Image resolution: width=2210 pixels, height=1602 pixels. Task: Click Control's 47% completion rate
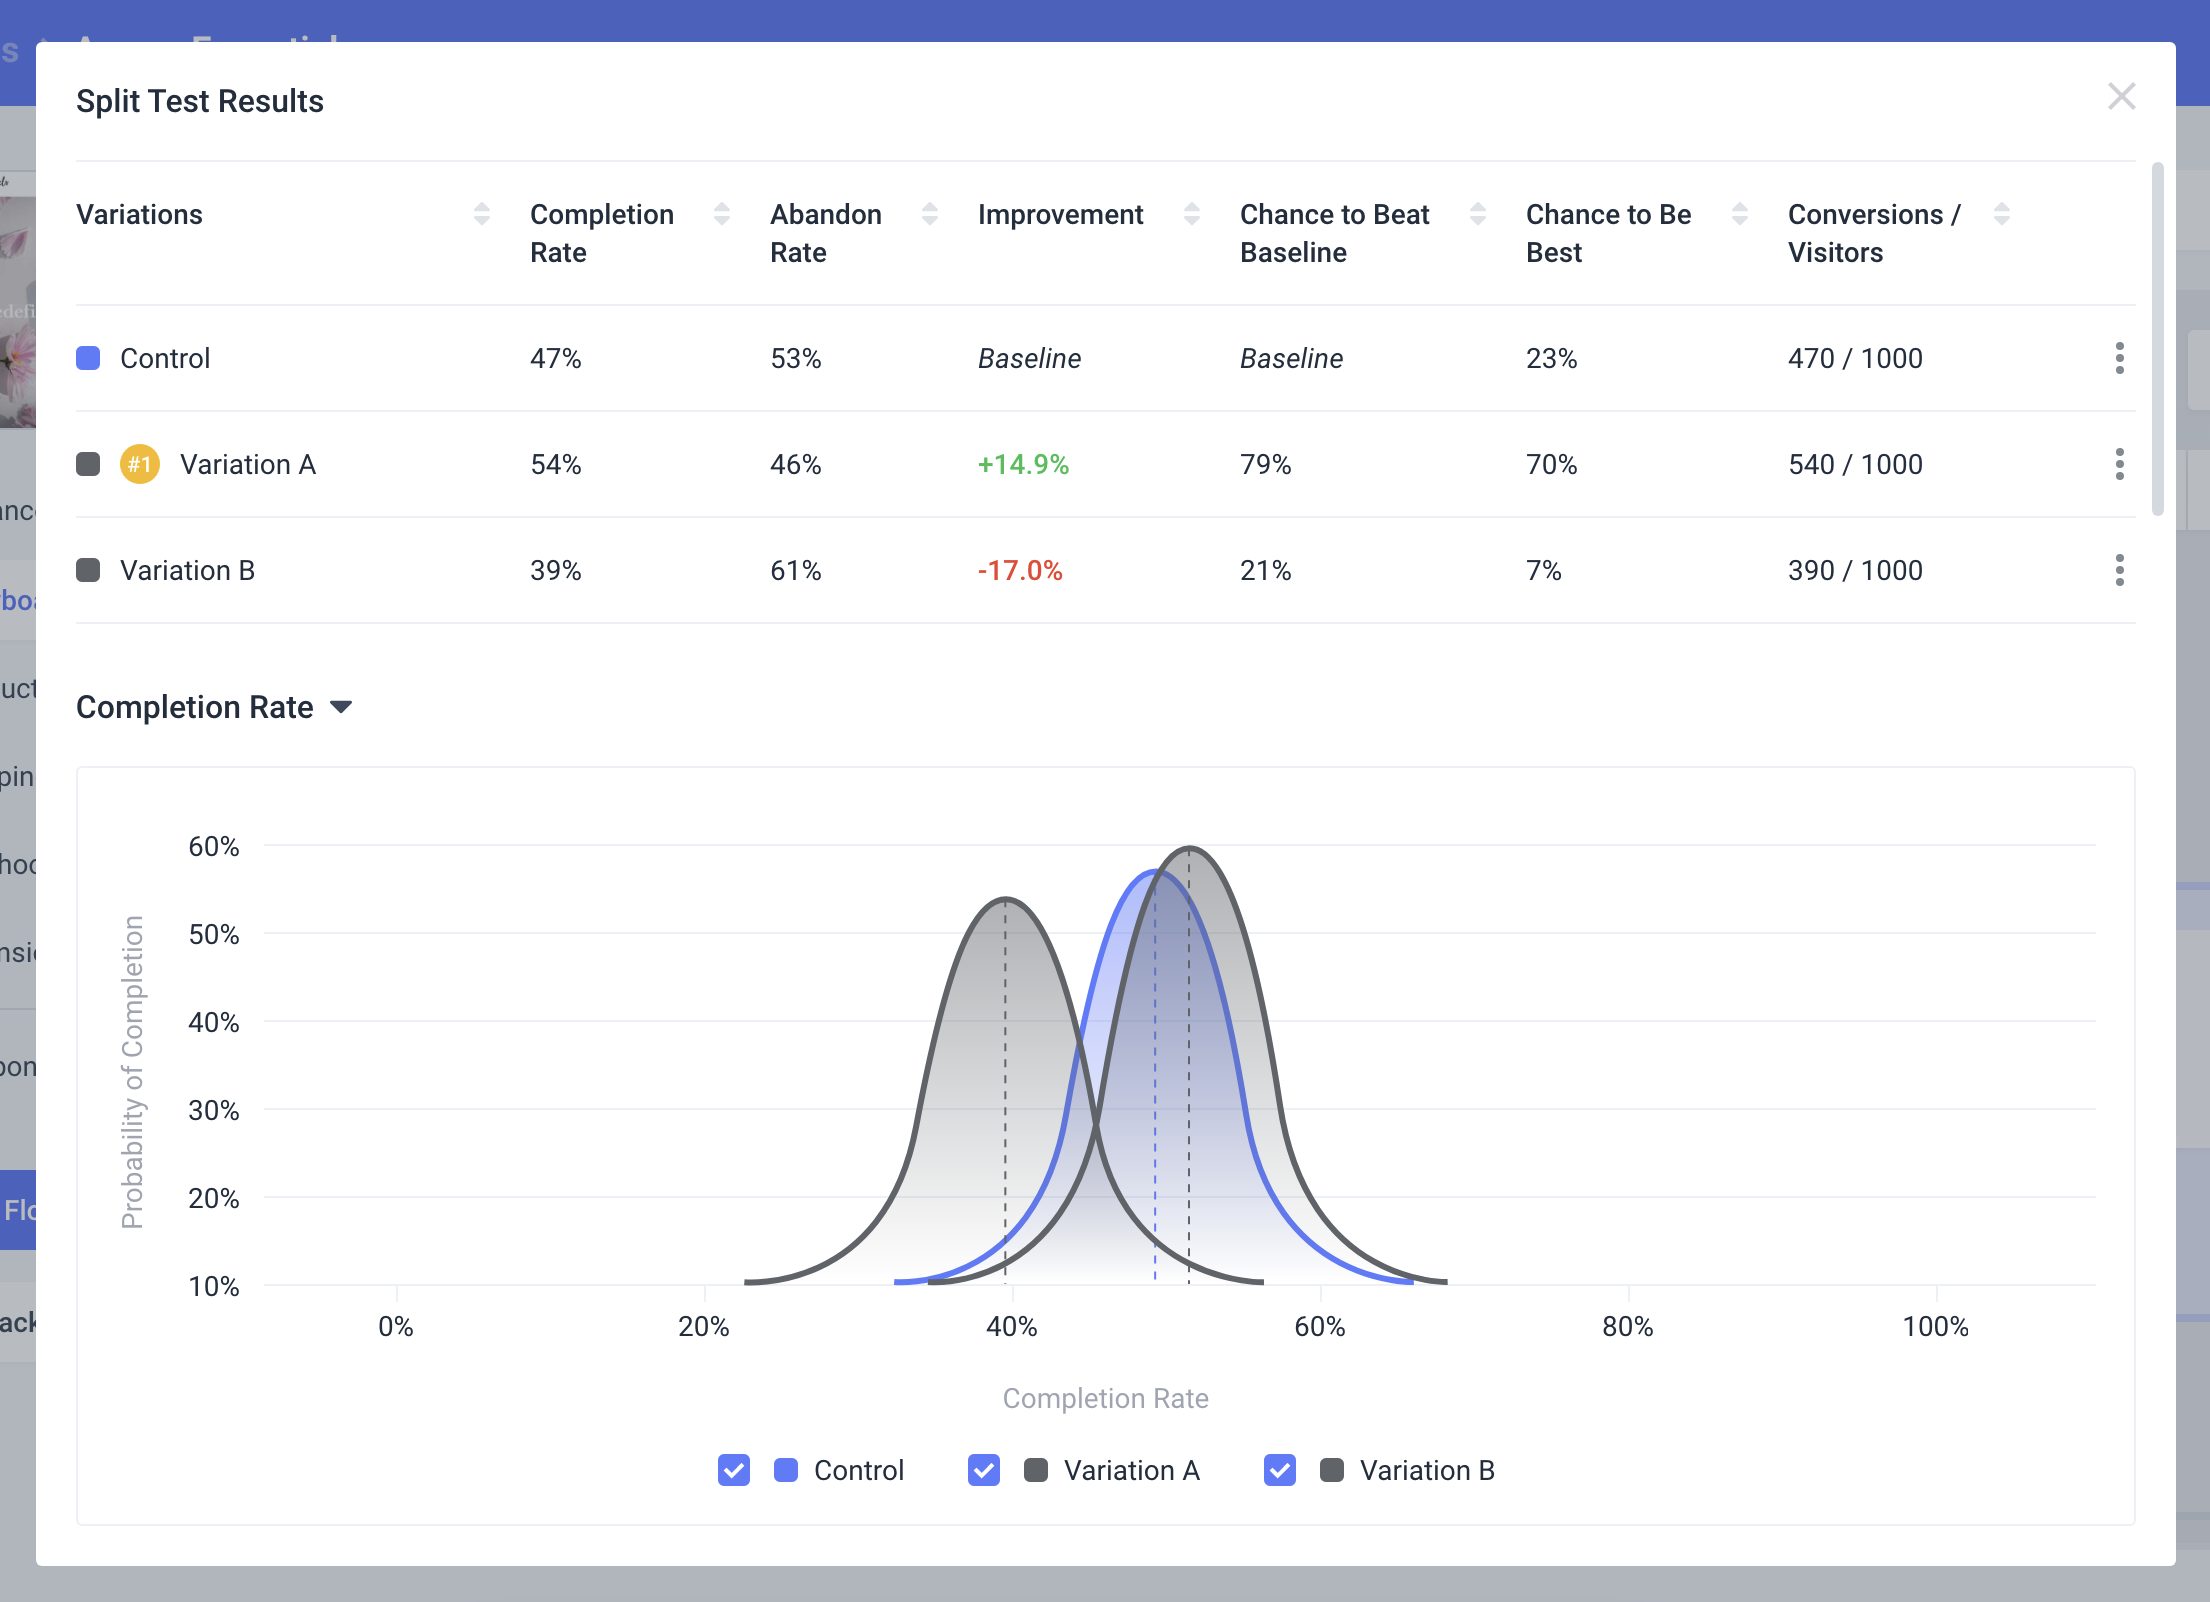[x=556, y=358]
